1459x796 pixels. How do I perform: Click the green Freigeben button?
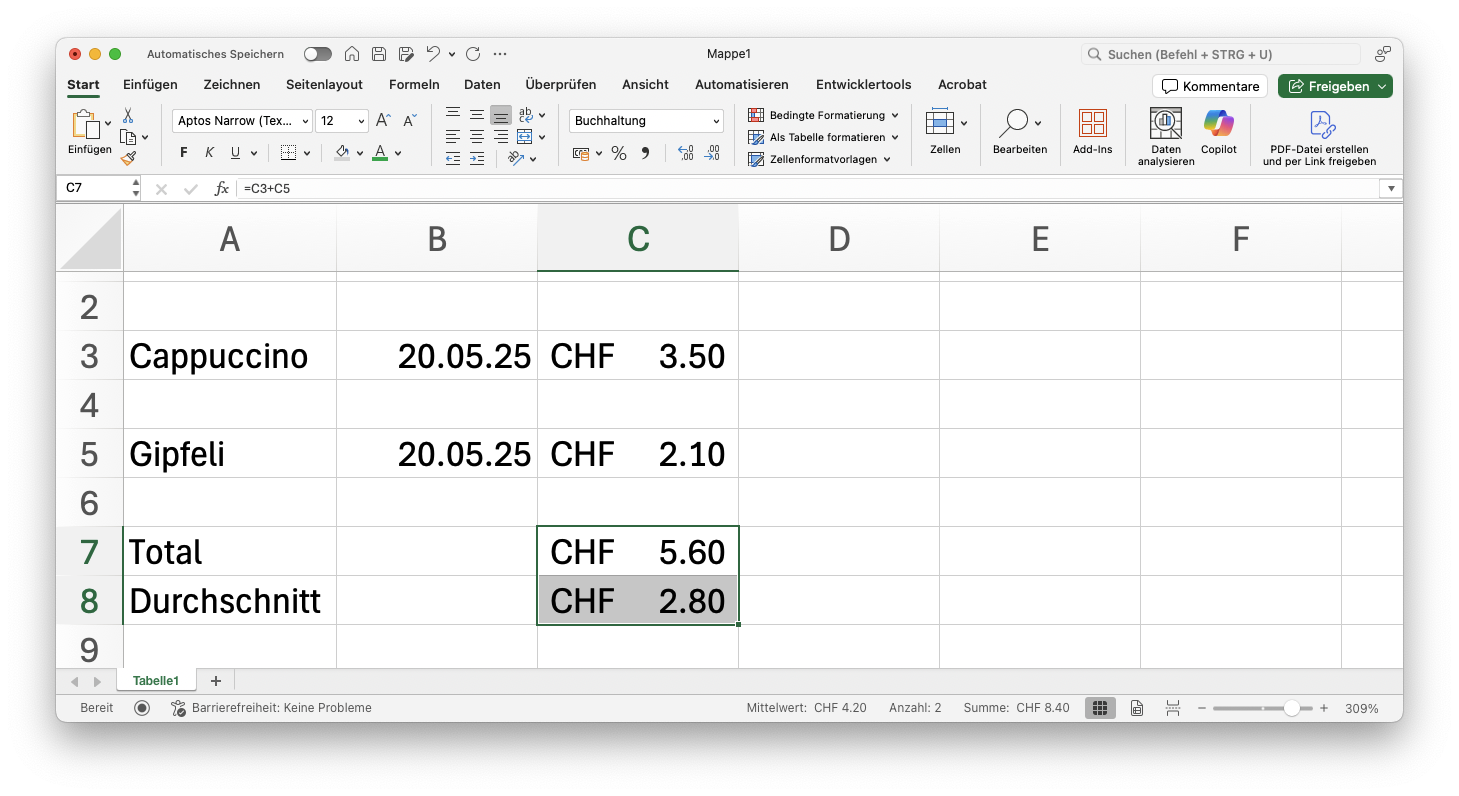pos(1334,86)
